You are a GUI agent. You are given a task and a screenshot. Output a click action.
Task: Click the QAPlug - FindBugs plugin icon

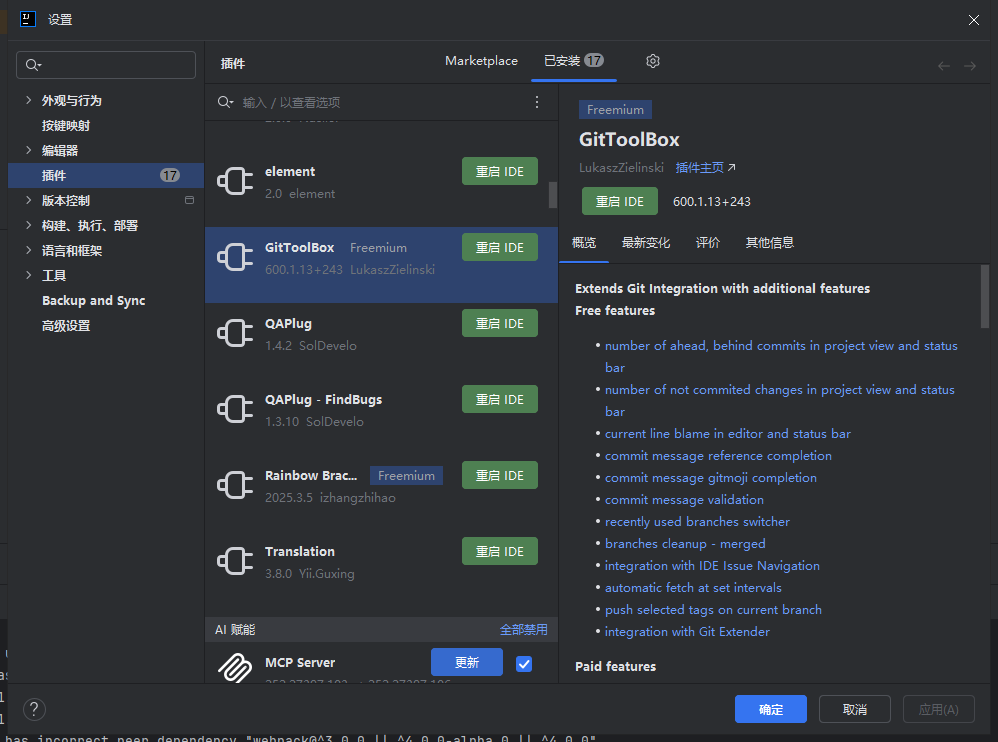(235, 409)
